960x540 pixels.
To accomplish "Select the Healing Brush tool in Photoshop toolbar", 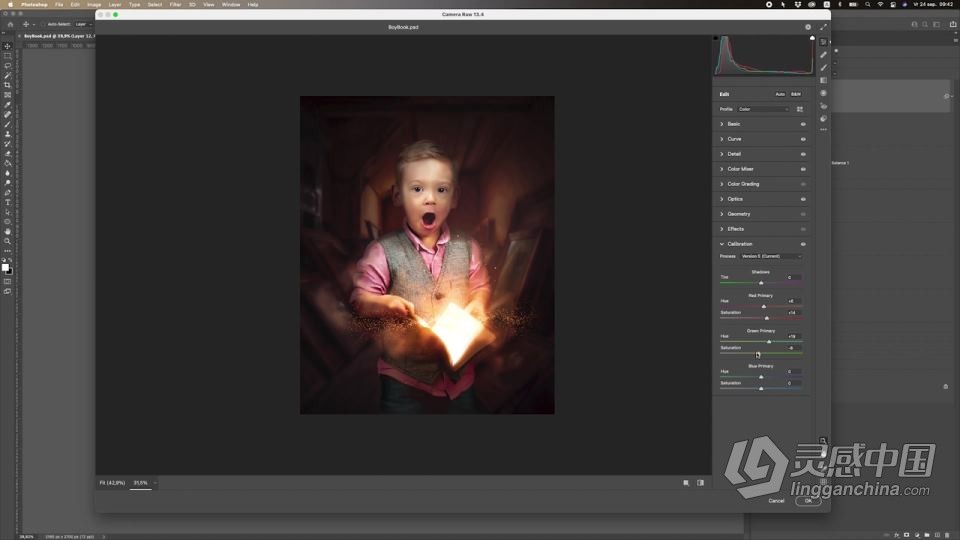I will pyautogui.click(x=7, y=114).
